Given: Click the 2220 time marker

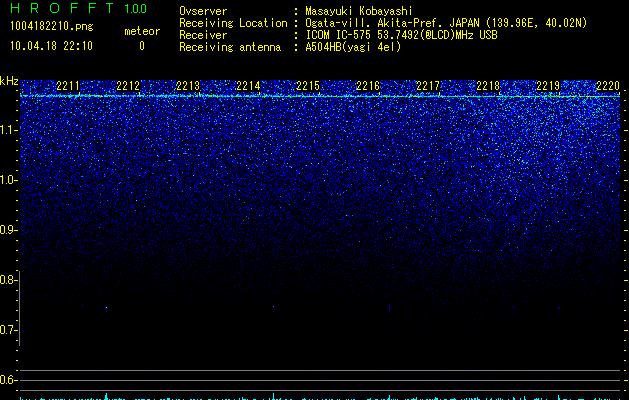Looking at the screenshot, I should point(608,86).
